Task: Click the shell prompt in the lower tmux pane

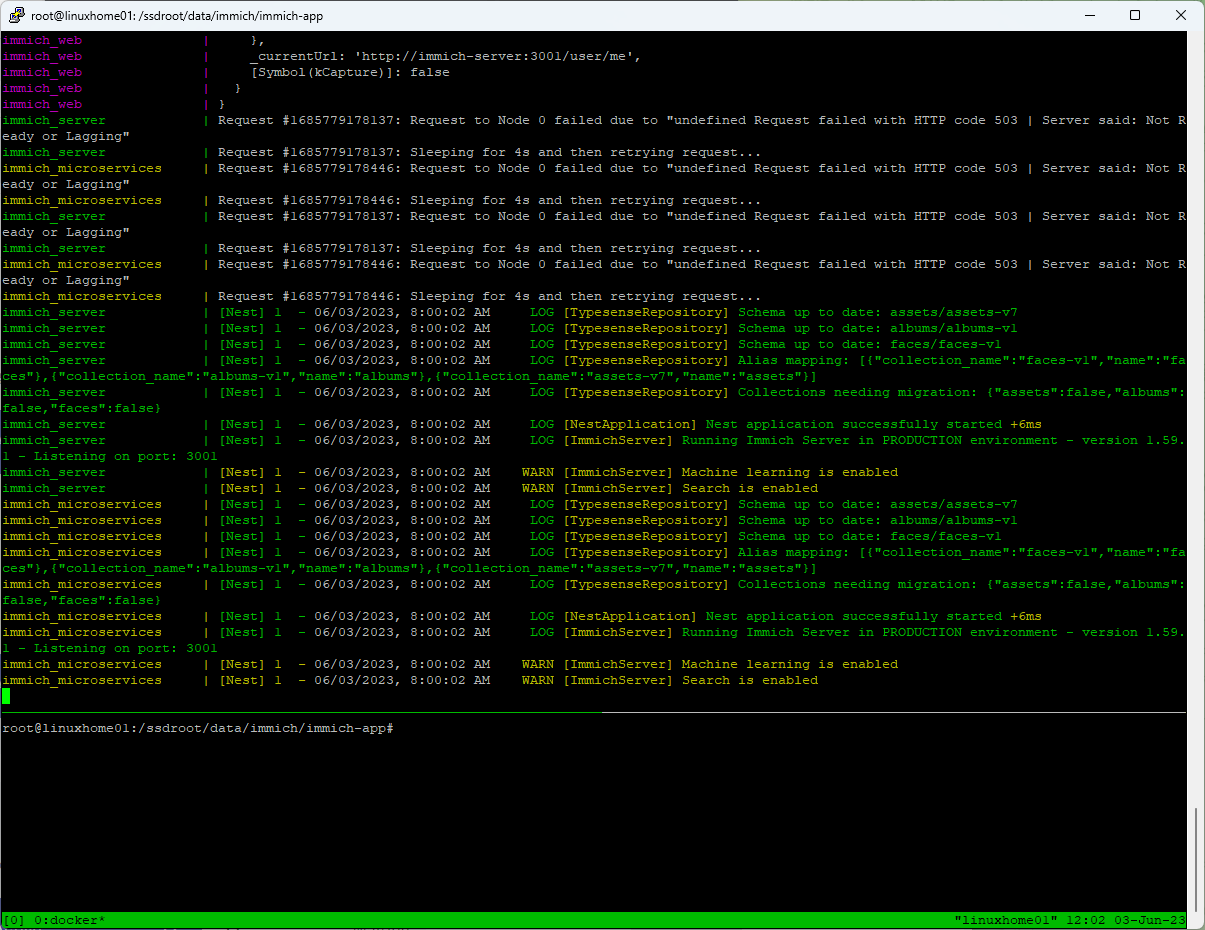Action: (x=198, y=728)
